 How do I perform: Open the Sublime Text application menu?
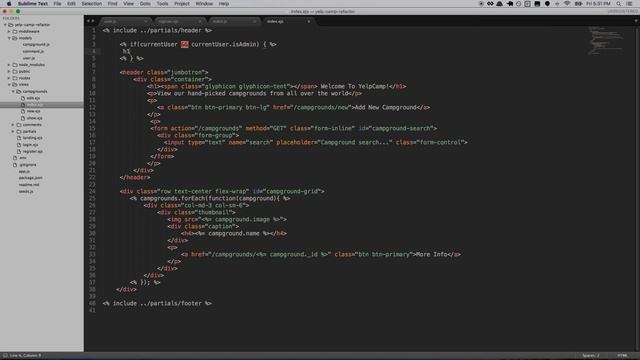point(33,4)
